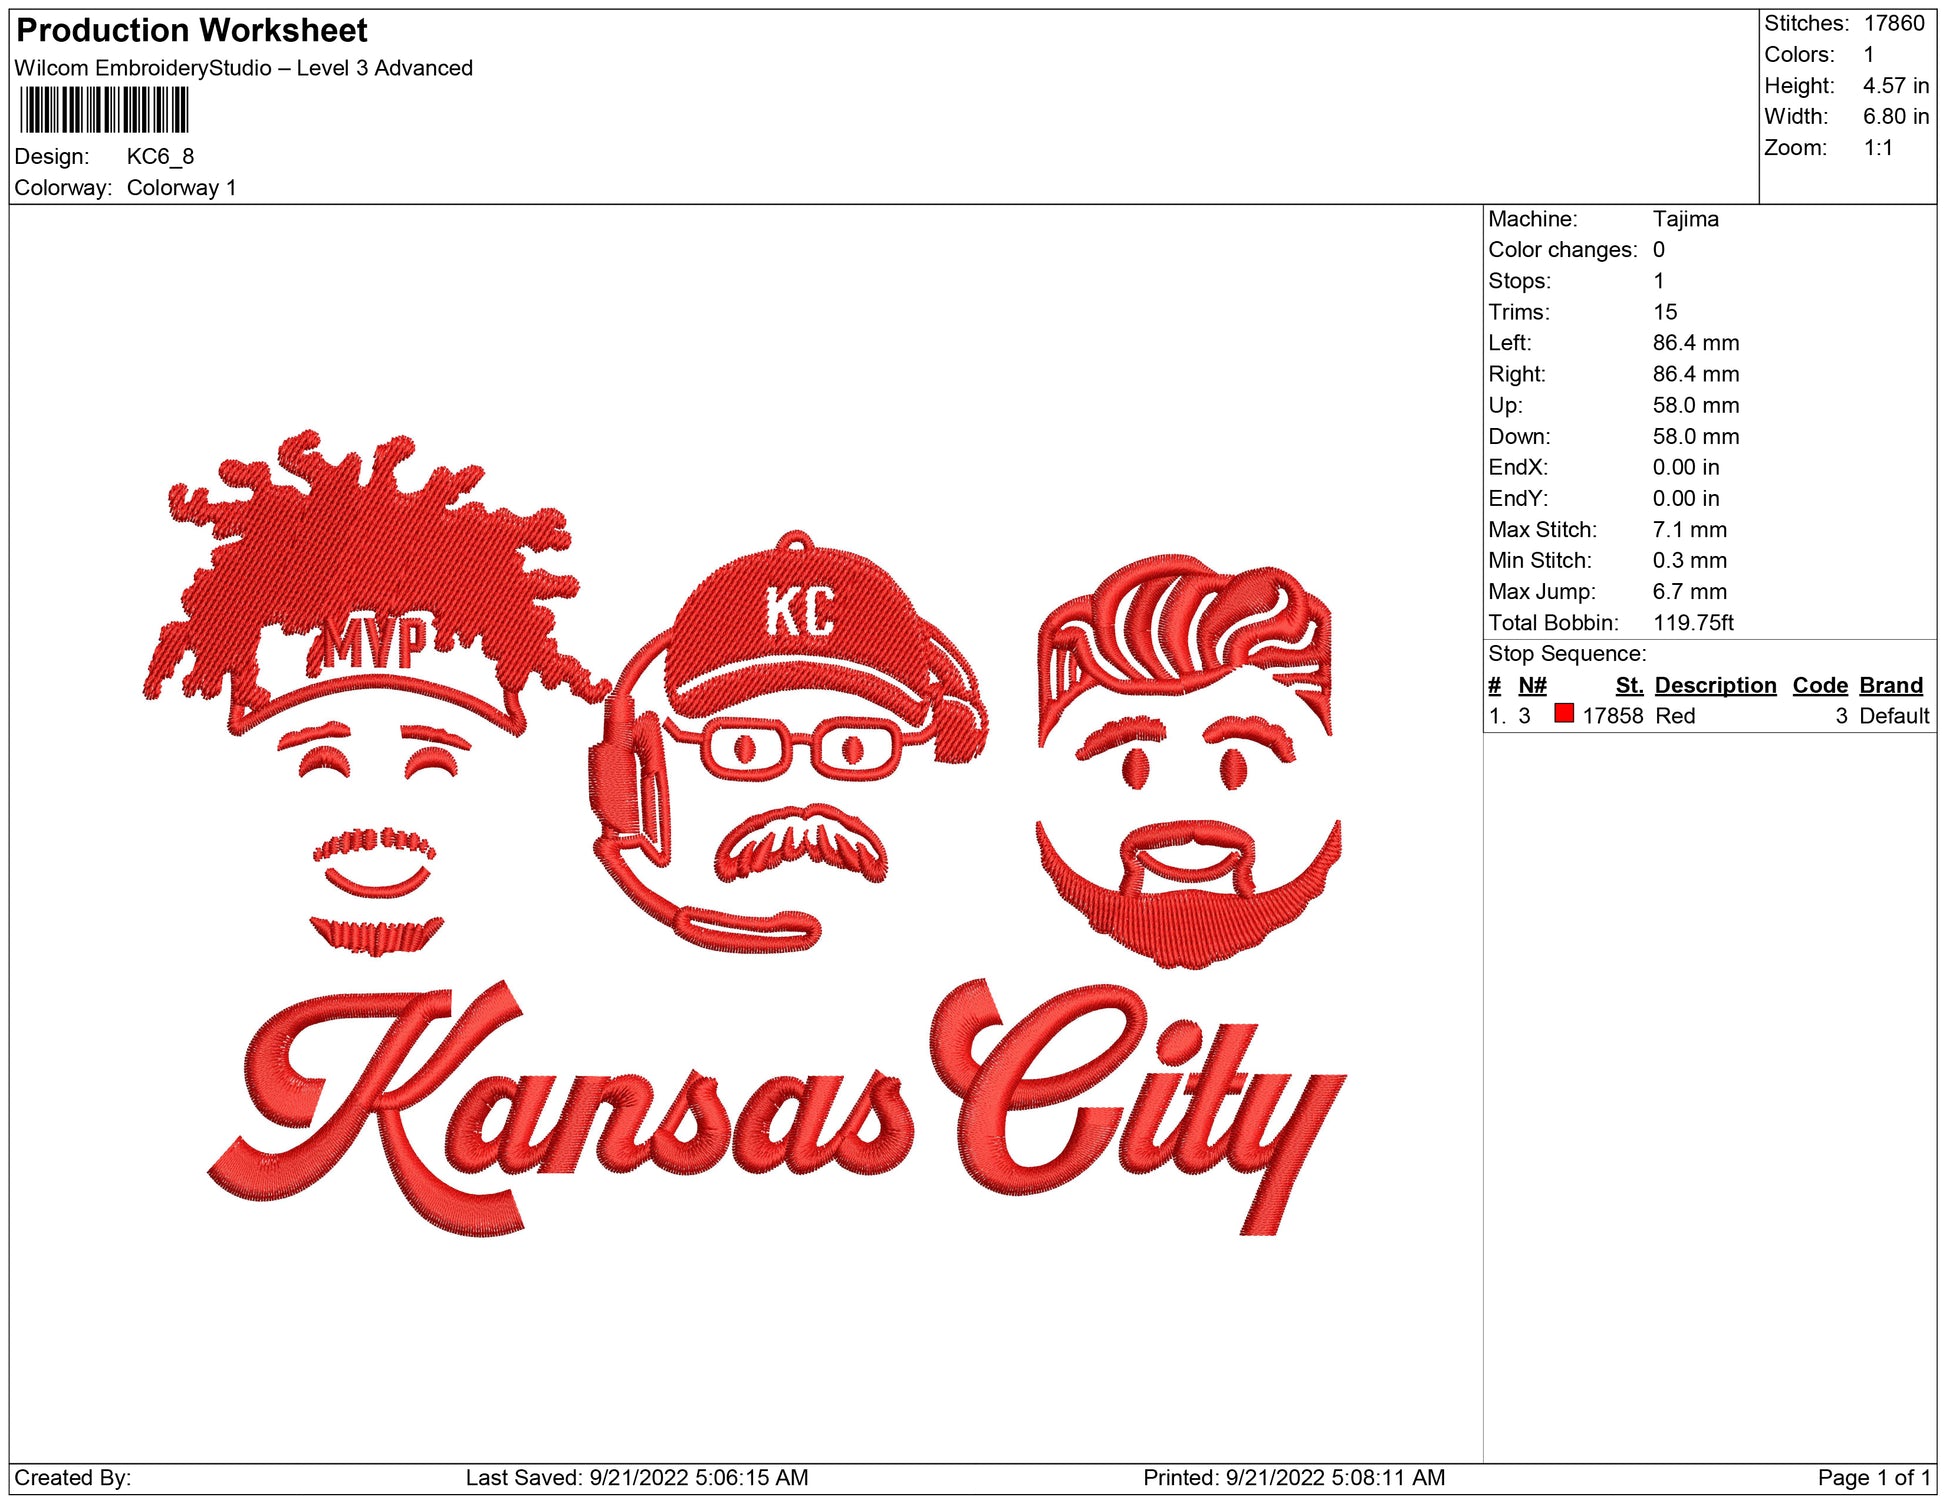Click the St. column header
Image resolution: width=1946 pixels, height=1497 pixels.
(1628, 686)
